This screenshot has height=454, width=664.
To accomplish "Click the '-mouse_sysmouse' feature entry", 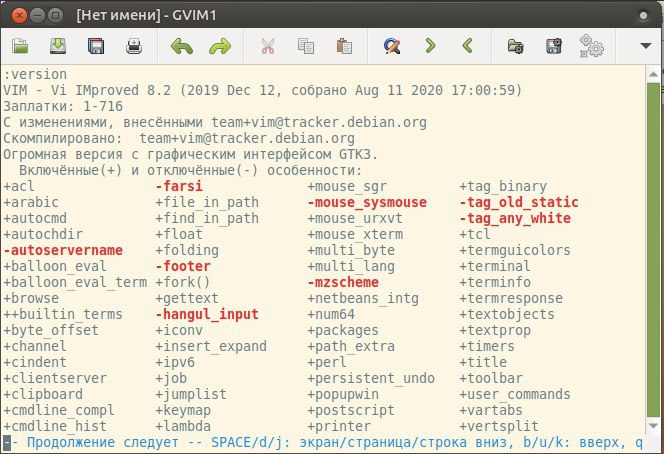I will tap(367, 202).
